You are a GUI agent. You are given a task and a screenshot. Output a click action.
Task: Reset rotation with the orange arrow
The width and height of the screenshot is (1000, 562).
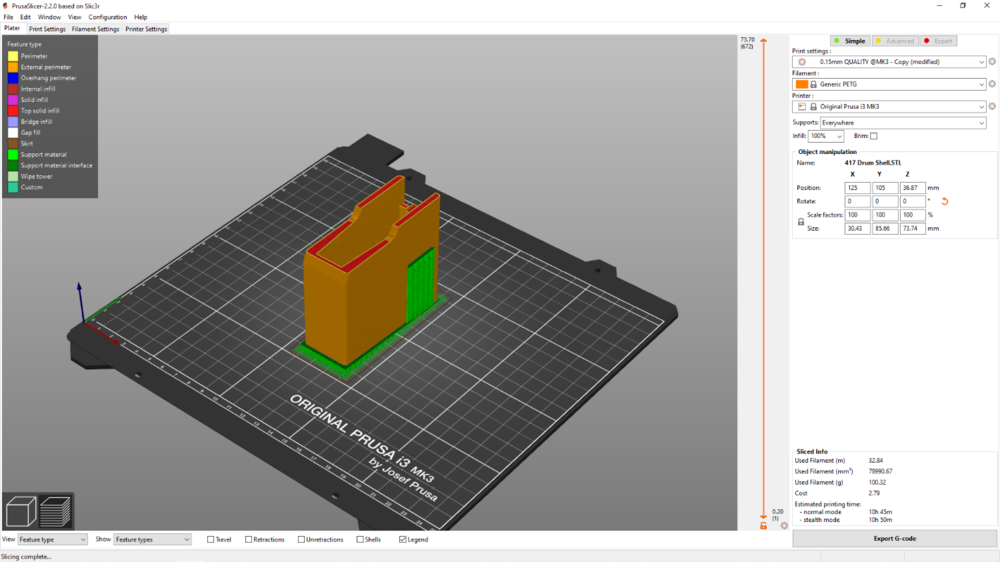click(x=944, y=201)
